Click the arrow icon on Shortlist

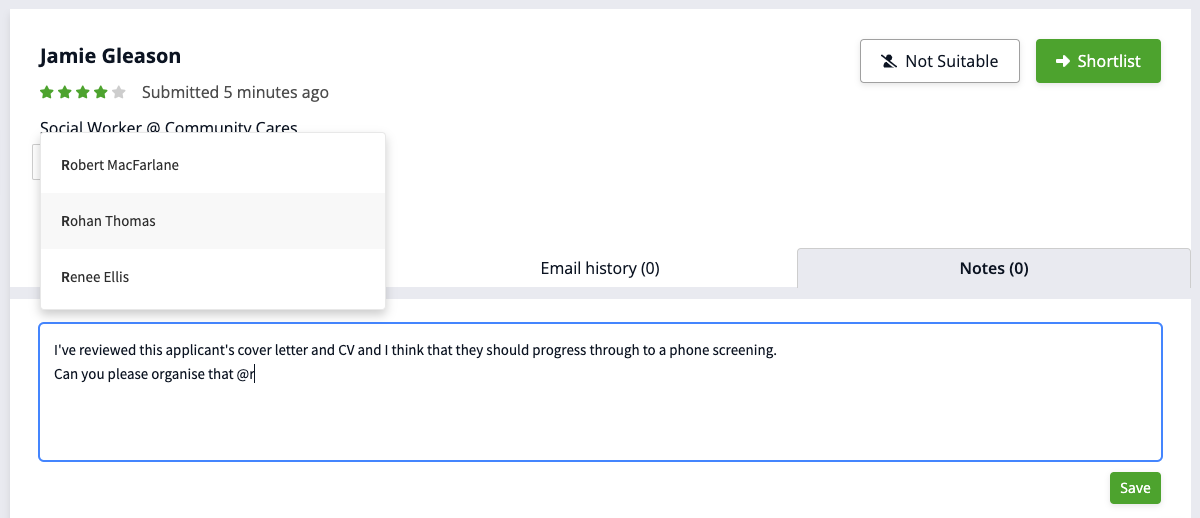pyautogui.click(x=1063, y=62)
